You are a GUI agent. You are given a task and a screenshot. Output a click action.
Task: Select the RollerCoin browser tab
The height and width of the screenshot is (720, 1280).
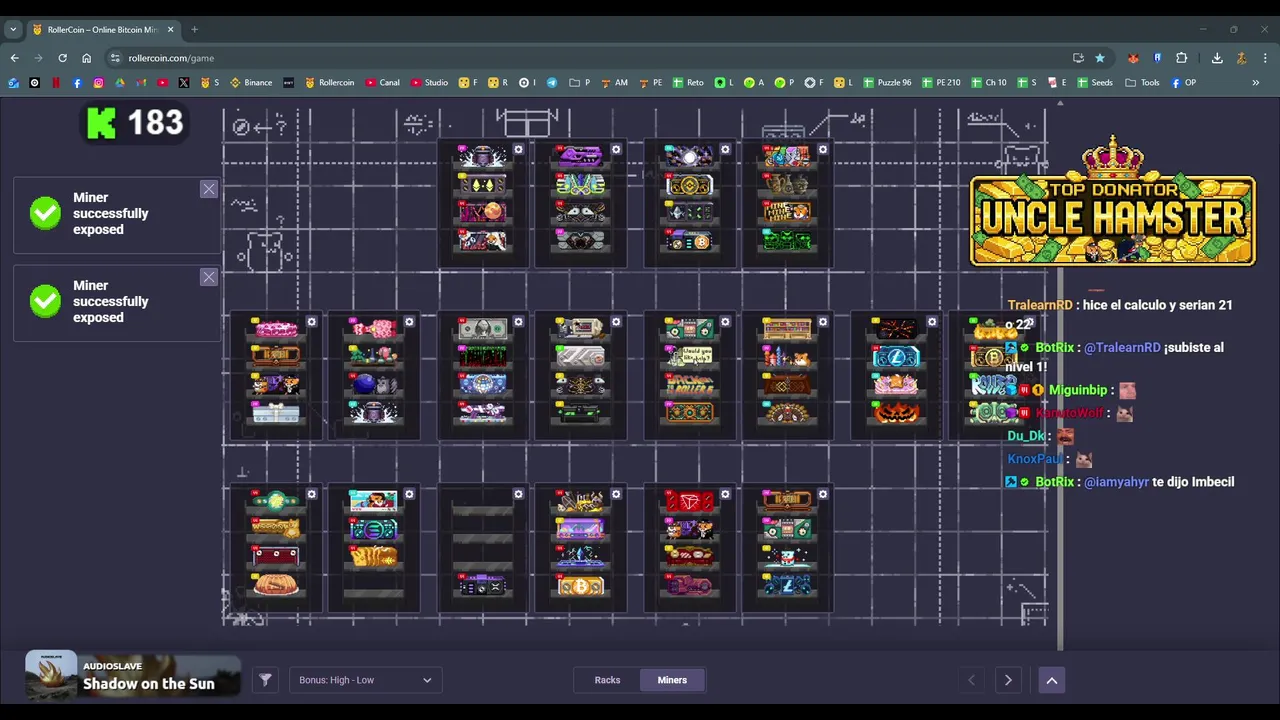pyautogui.click(x=103, y=29)
